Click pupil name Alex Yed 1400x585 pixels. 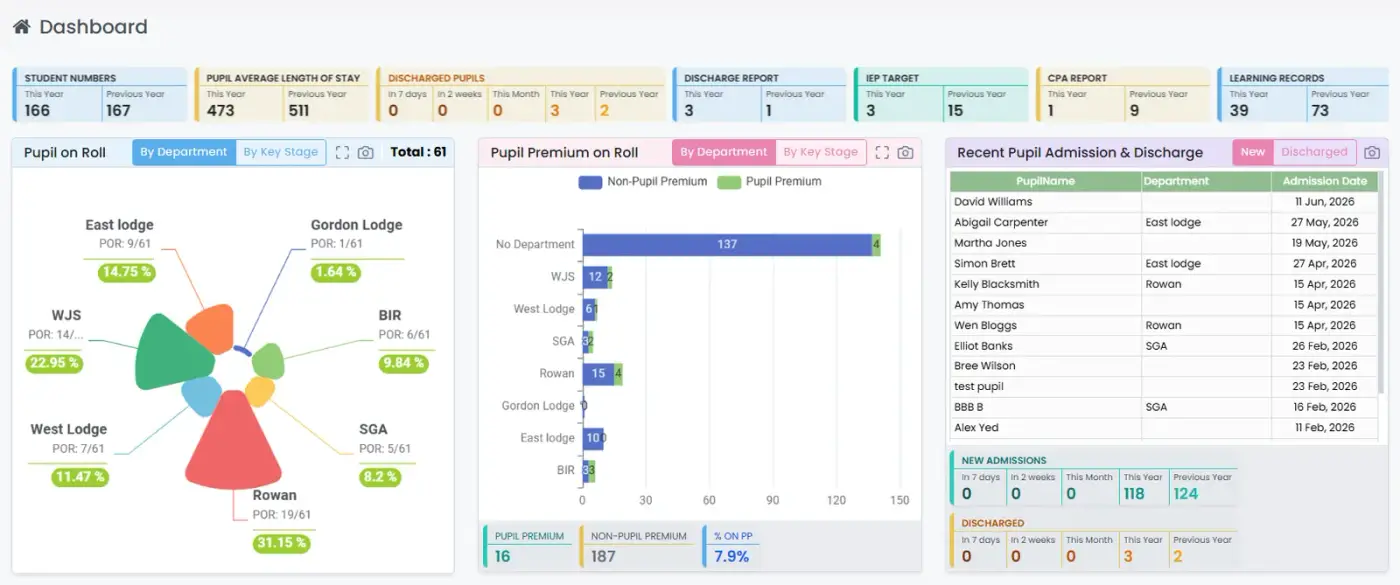976,428
